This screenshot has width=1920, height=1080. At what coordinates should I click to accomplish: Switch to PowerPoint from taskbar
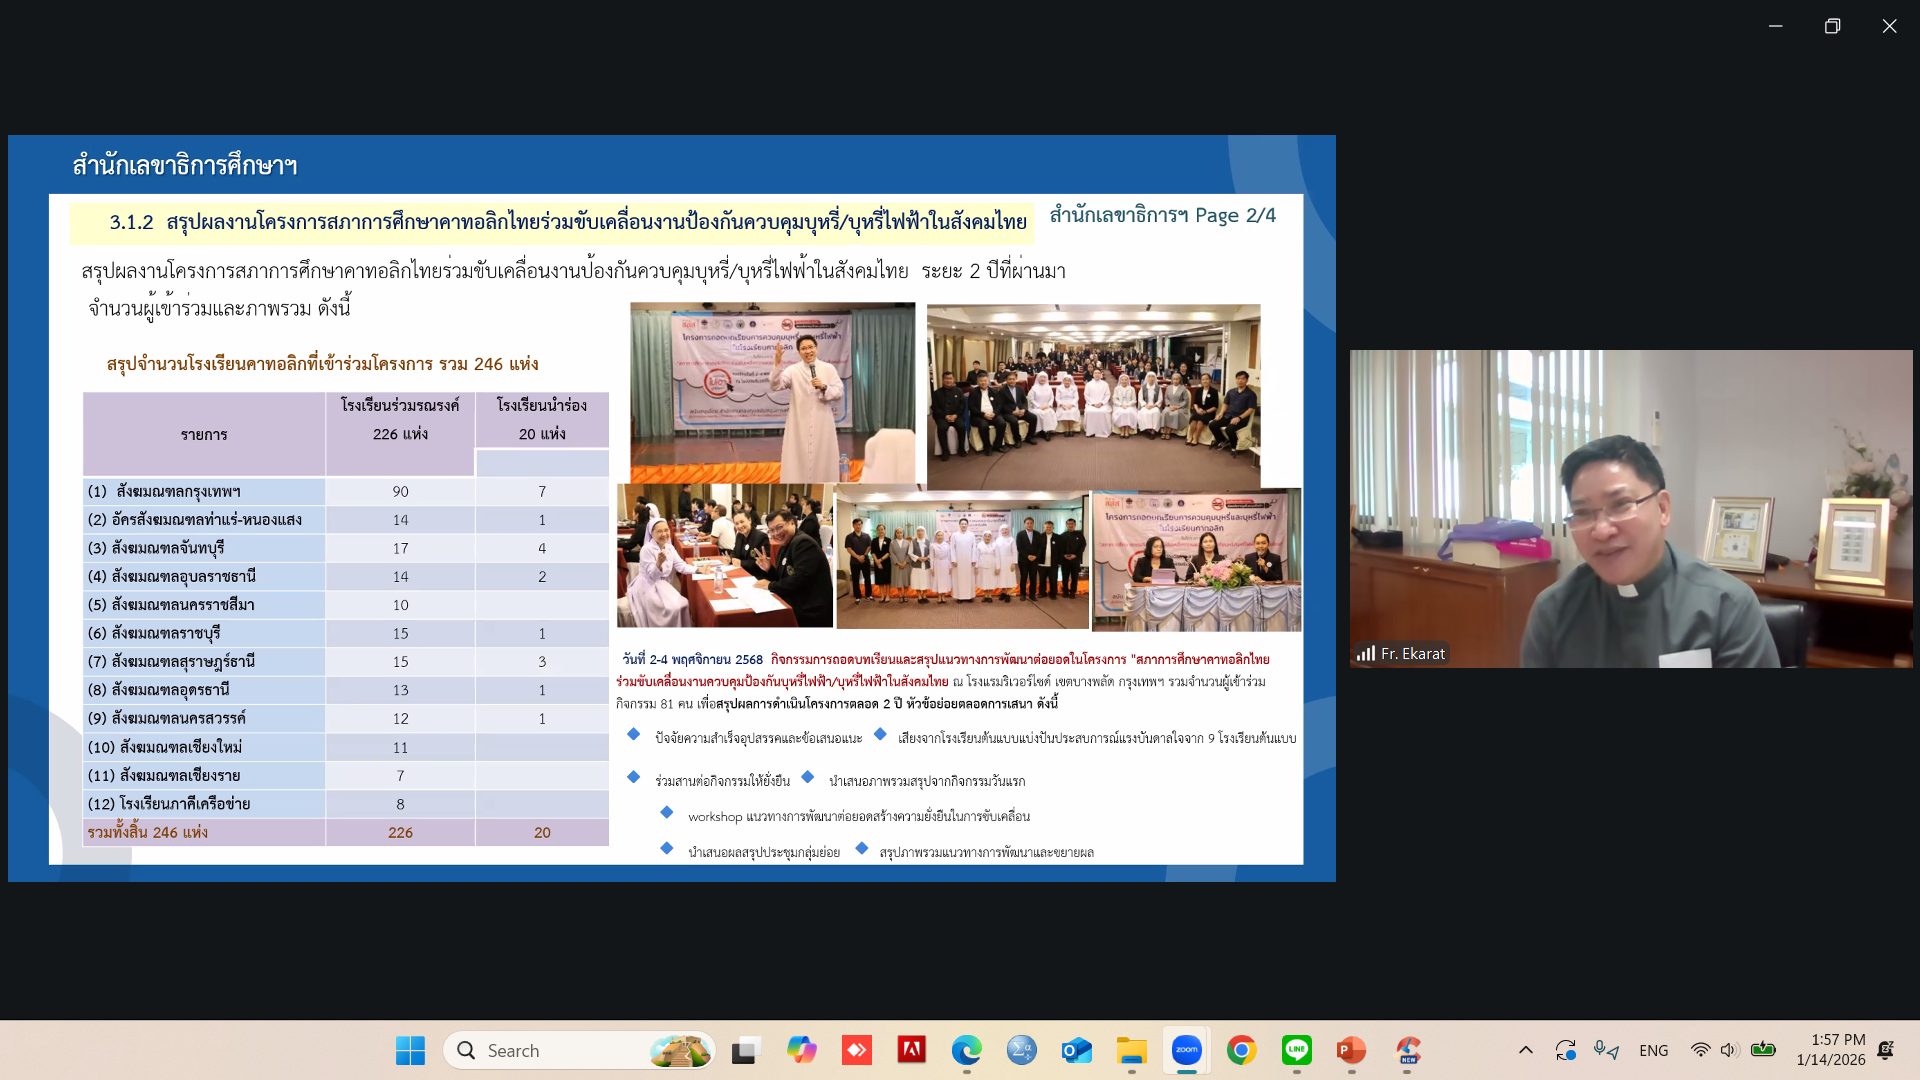click(x=1351, y=1050)
